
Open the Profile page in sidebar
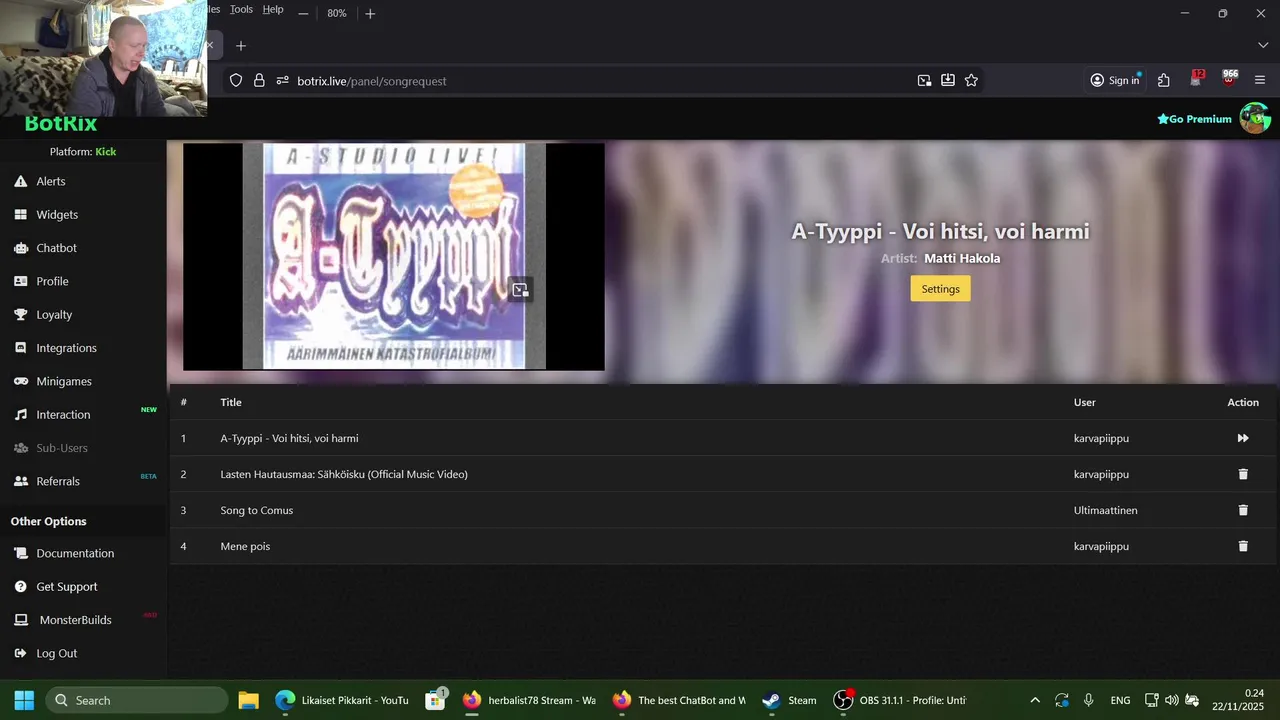tap(52, 281)
